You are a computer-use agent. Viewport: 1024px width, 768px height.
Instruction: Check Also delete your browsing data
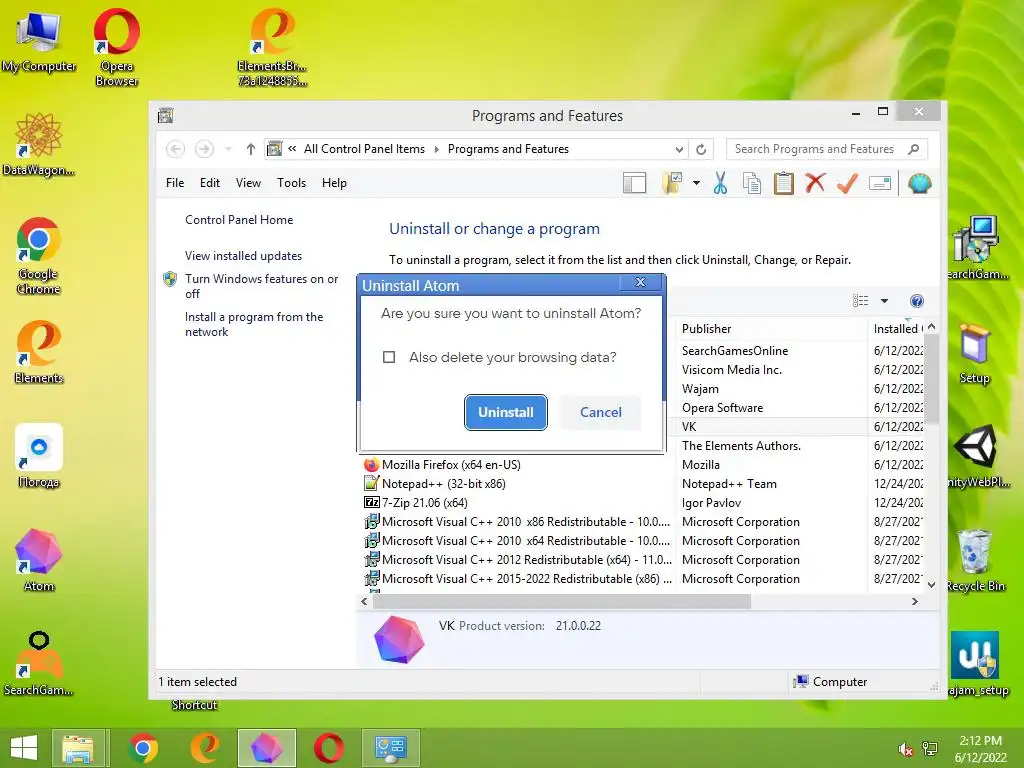click(389, 357)
